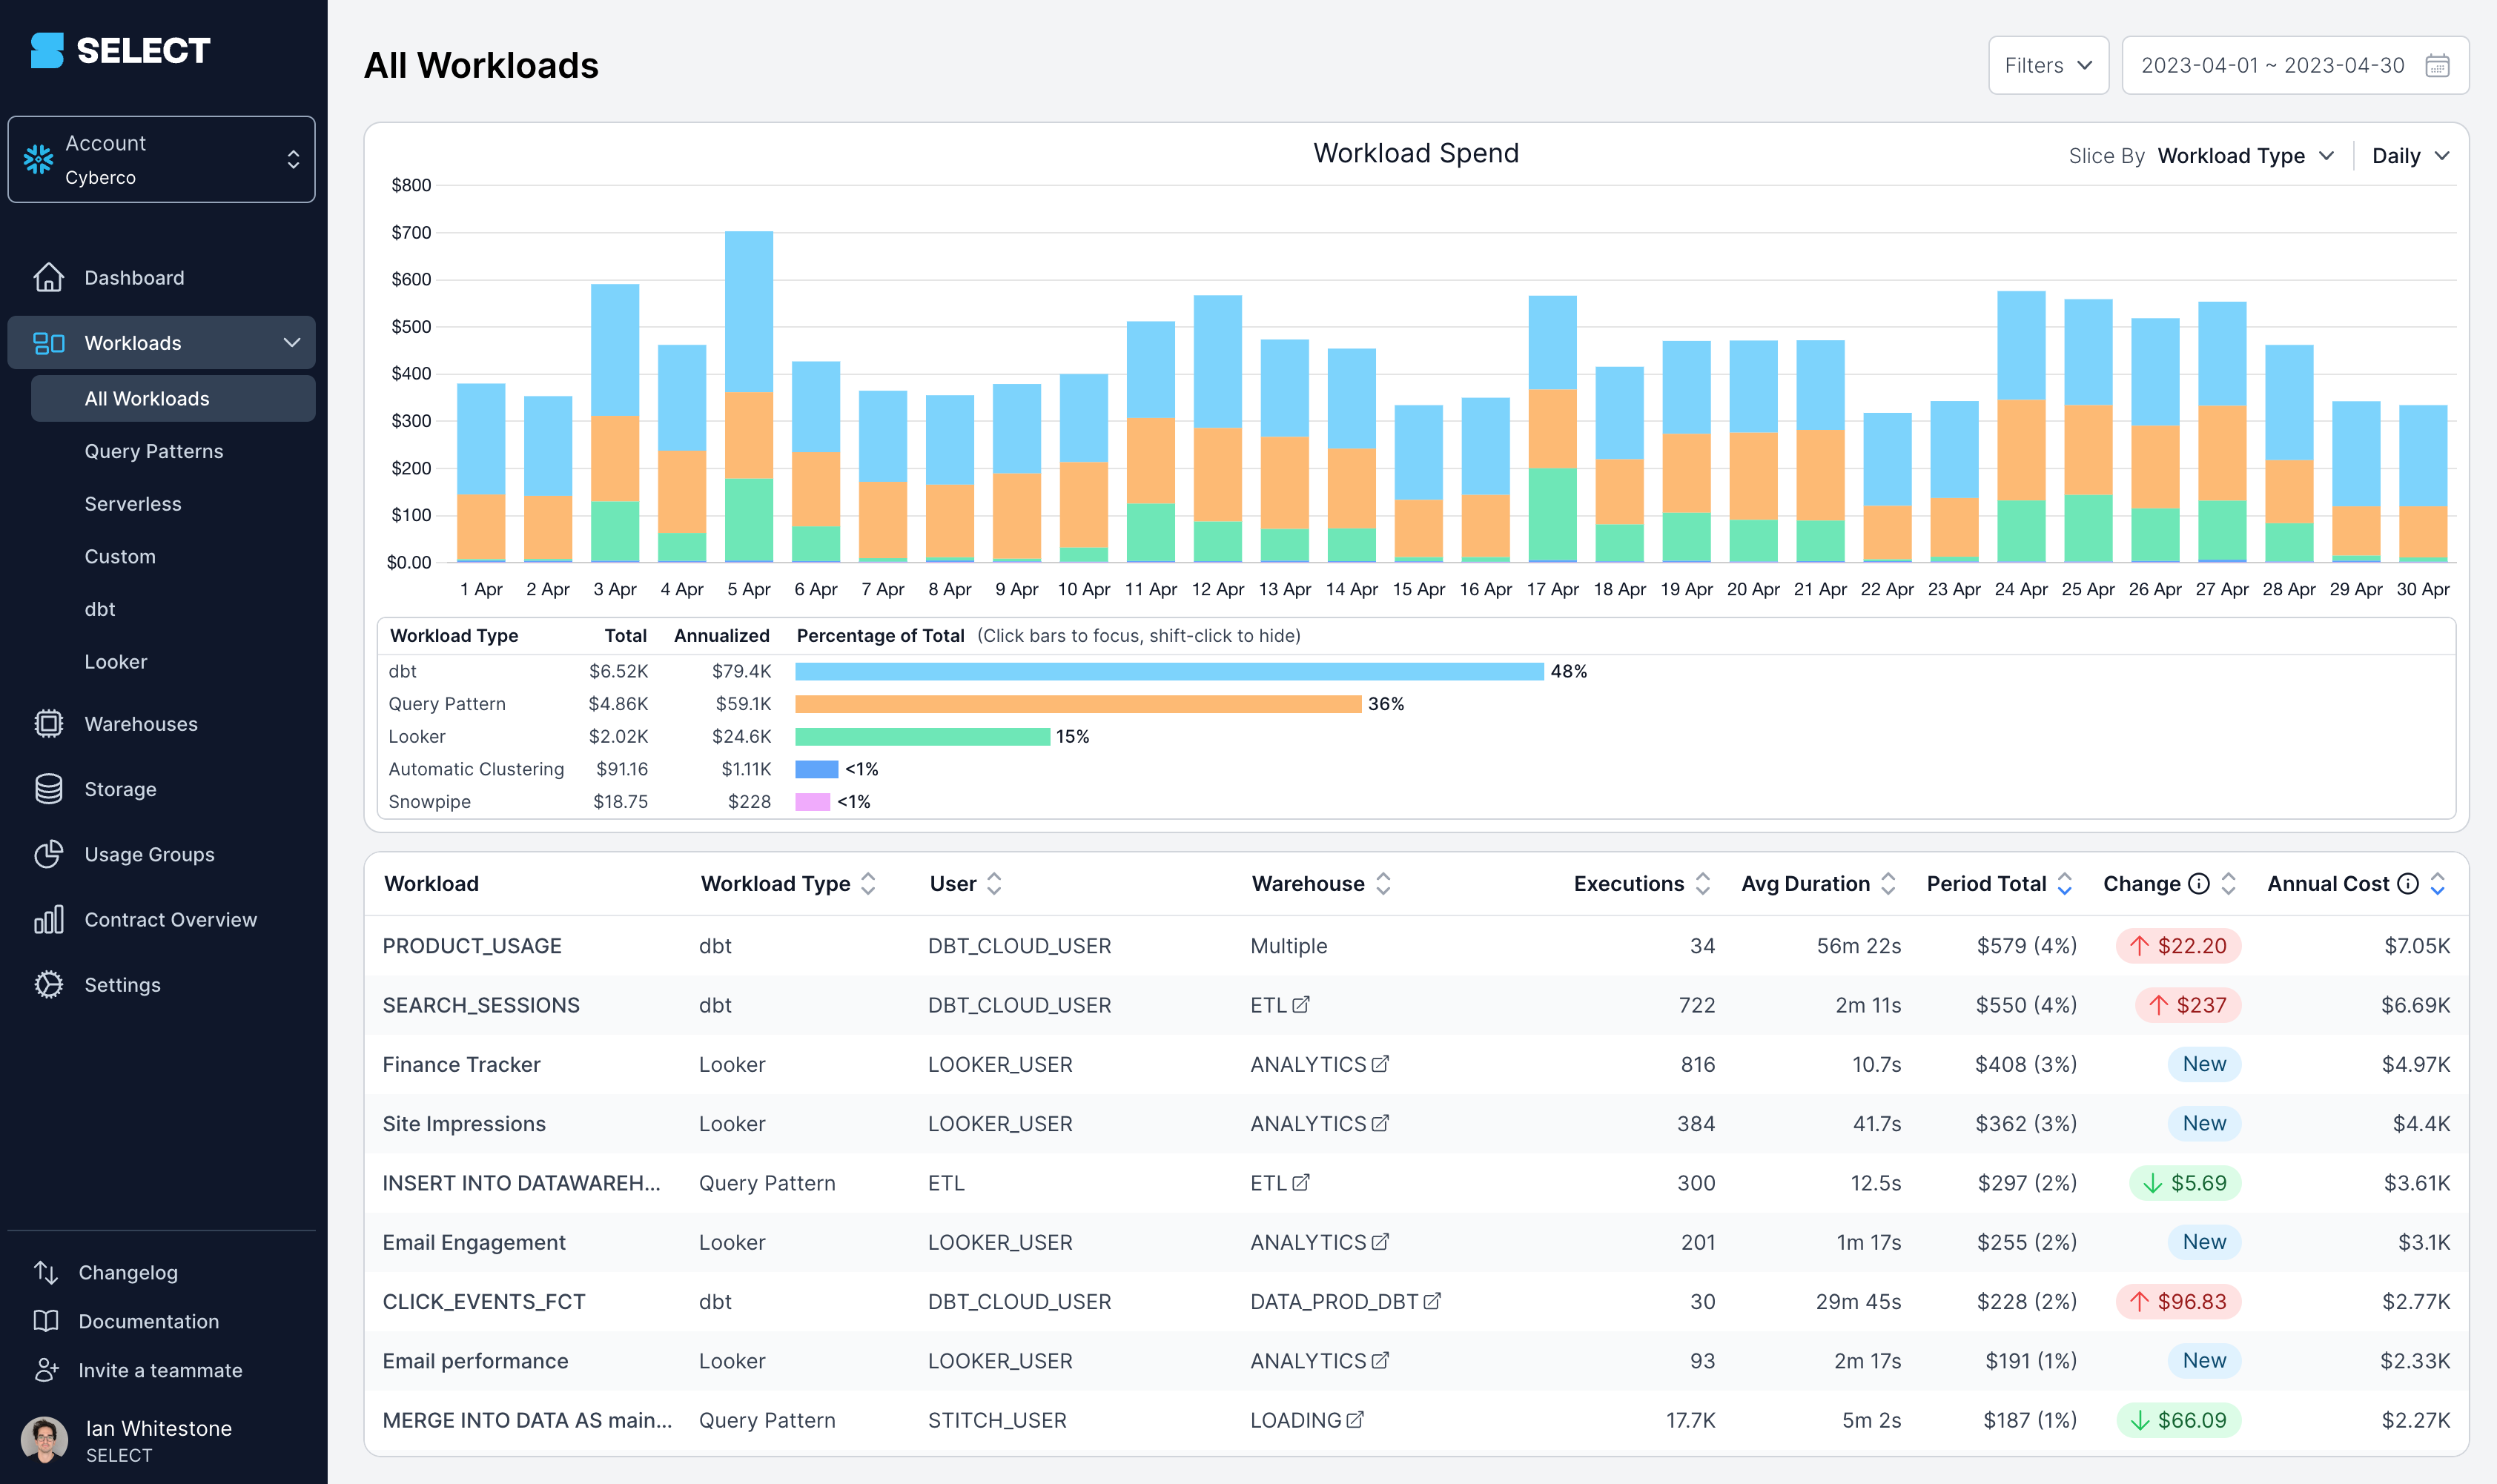This screenshot has height=1484, width=2497.
Task: Open the Slice By Workload Type dropdown
Action: pyautogui.click(x=2243, y=156)
